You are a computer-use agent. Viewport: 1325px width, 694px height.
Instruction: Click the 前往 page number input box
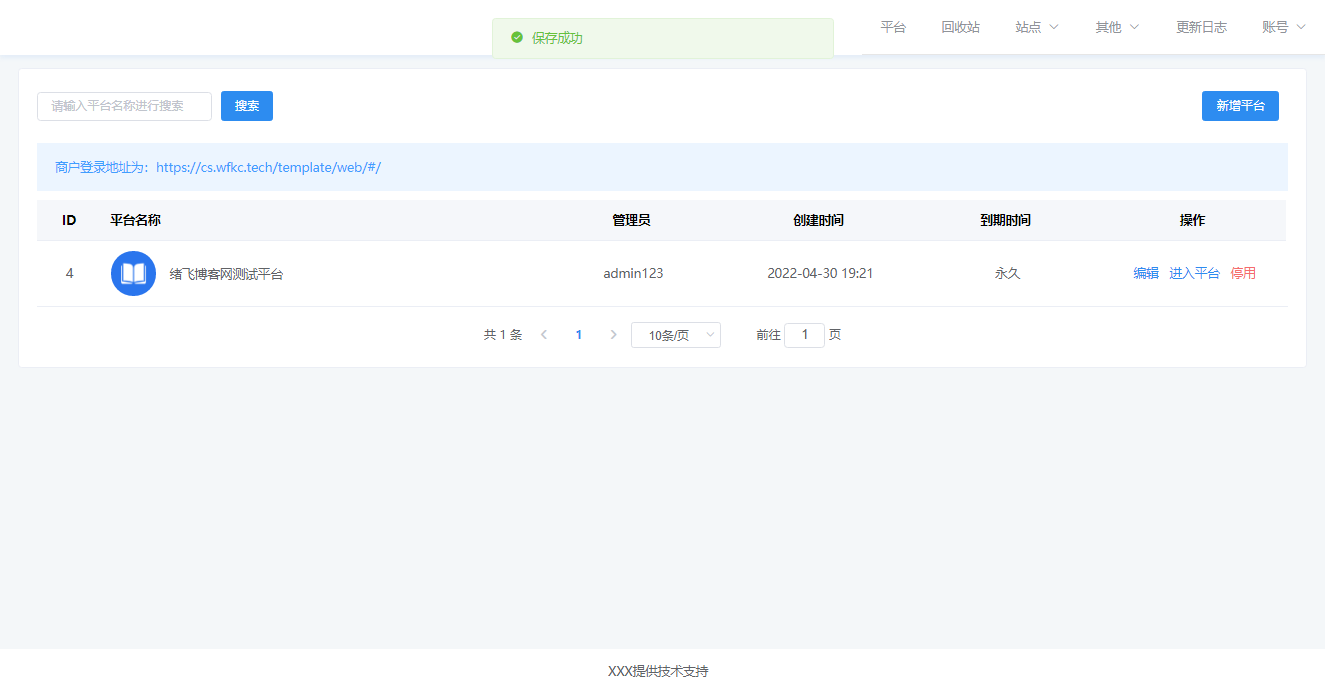click(804, 334)
